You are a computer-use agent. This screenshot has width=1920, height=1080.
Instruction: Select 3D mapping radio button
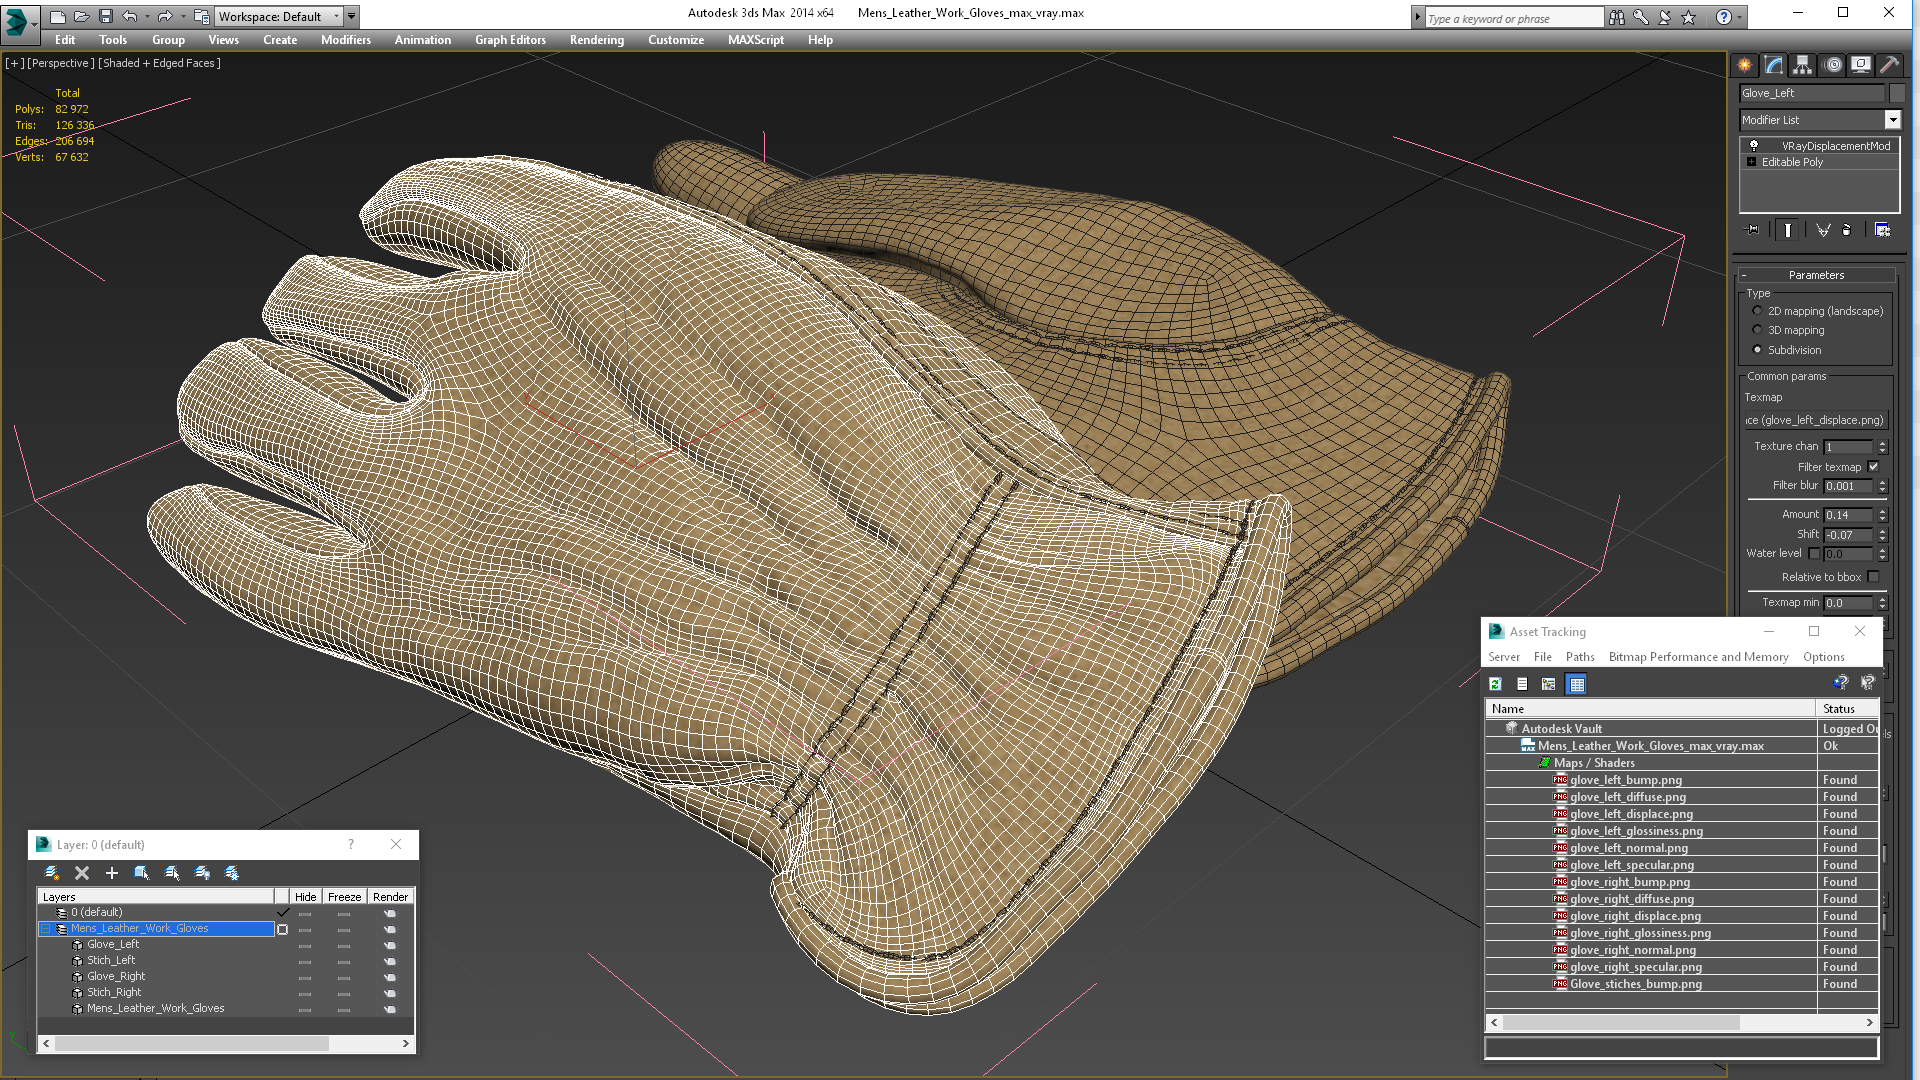[x=1757, y=330]
